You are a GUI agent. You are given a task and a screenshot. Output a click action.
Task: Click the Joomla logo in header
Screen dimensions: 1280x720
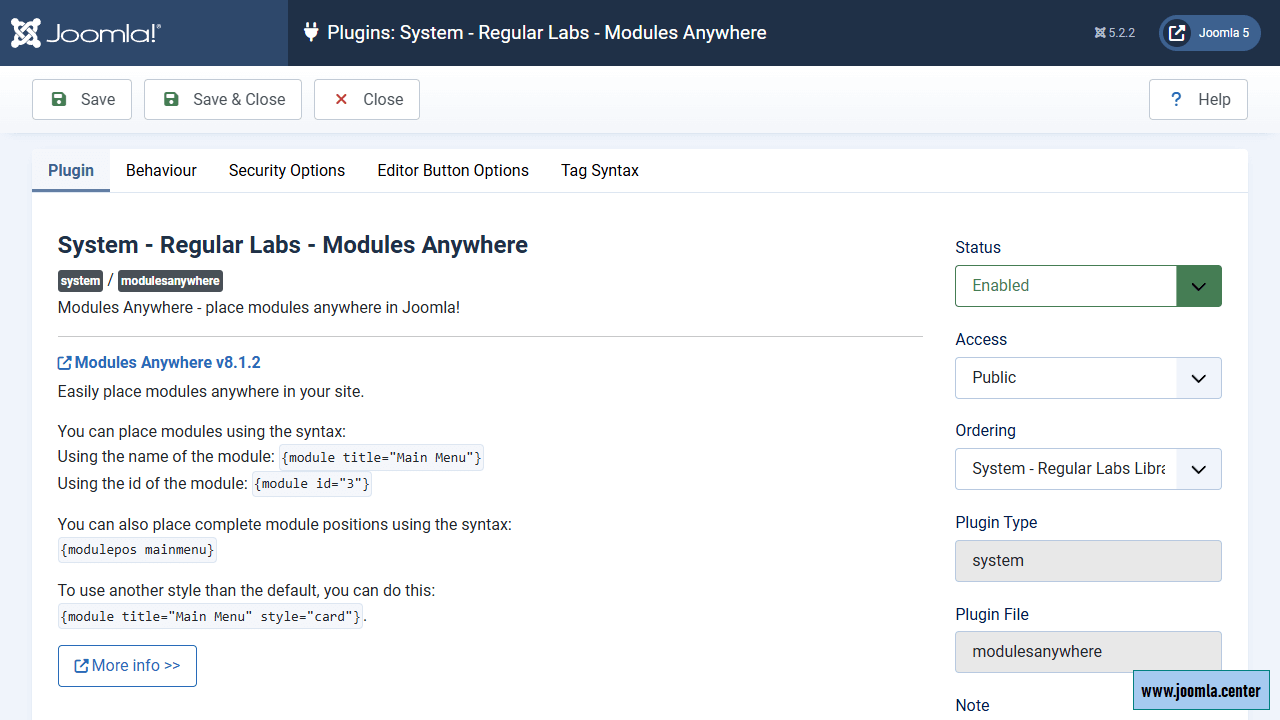(86, 33)
